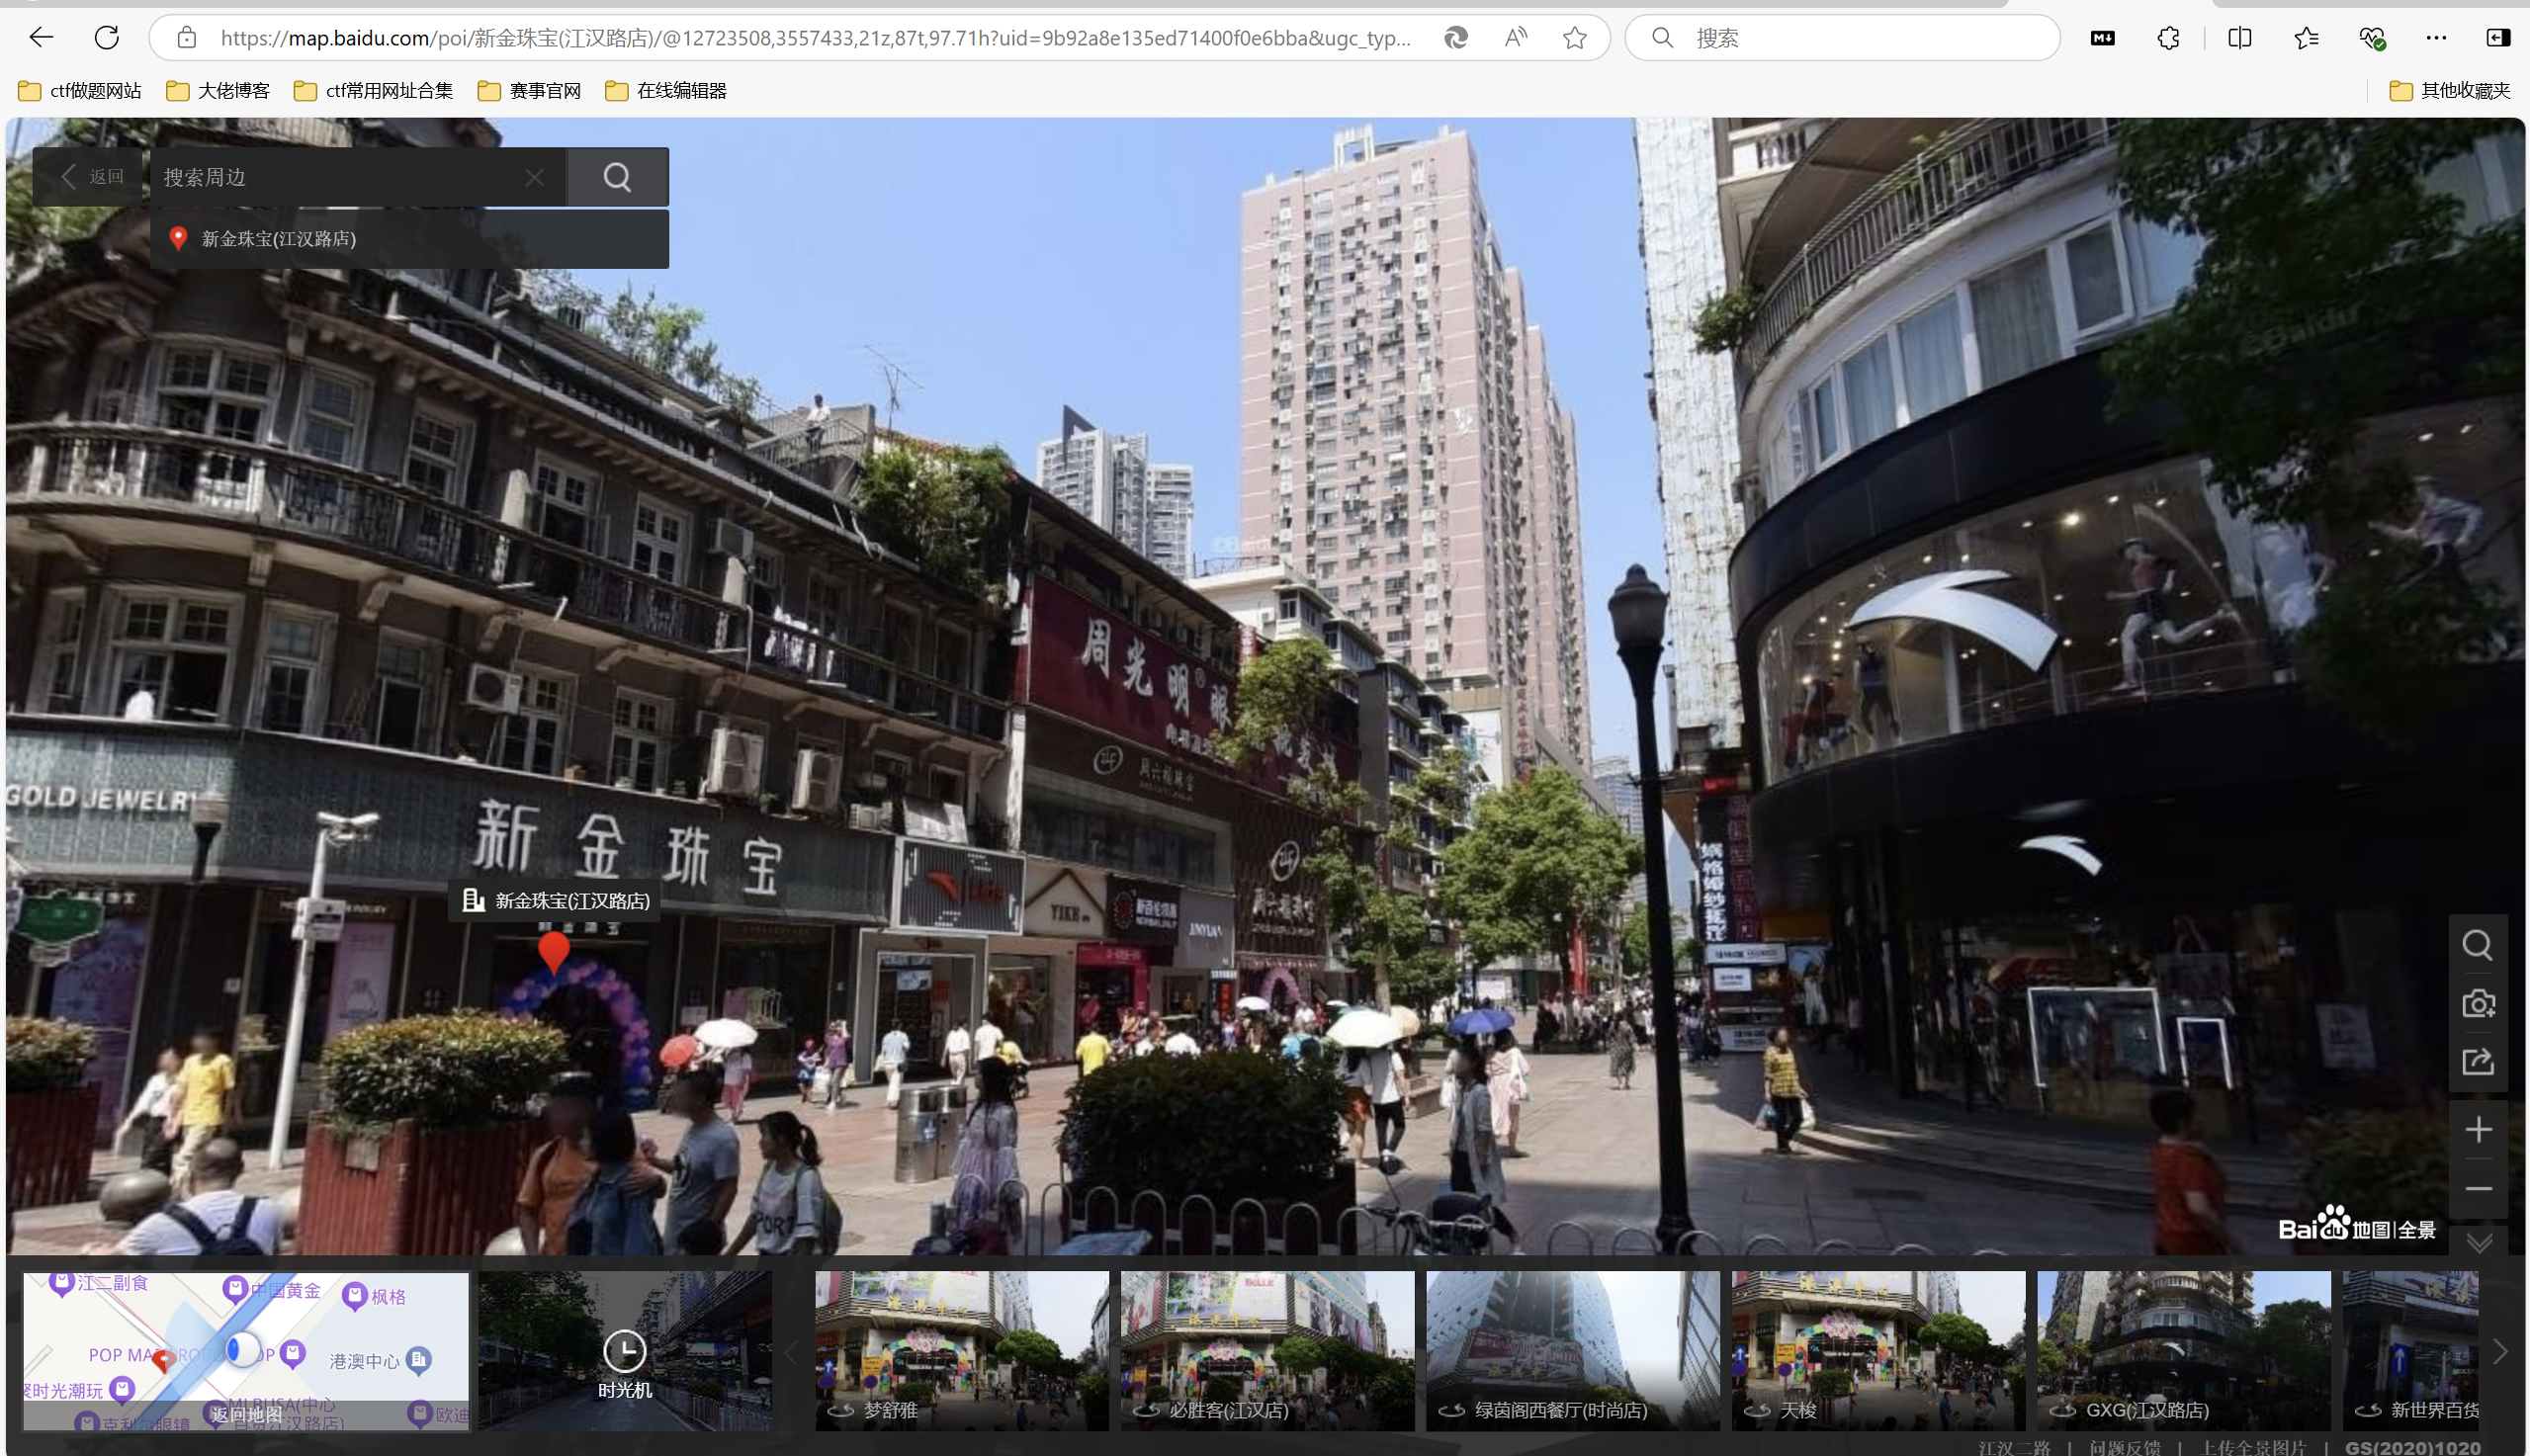Show previous thumbnails with left arrow

(792, 1352)
